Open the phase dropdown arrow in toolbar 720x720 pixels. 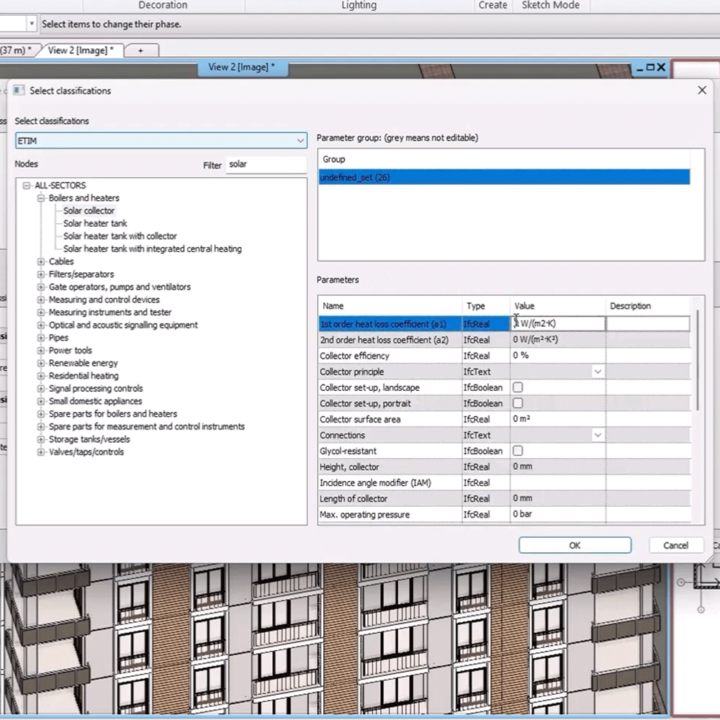pyautogui.click(x=31, y=24)
